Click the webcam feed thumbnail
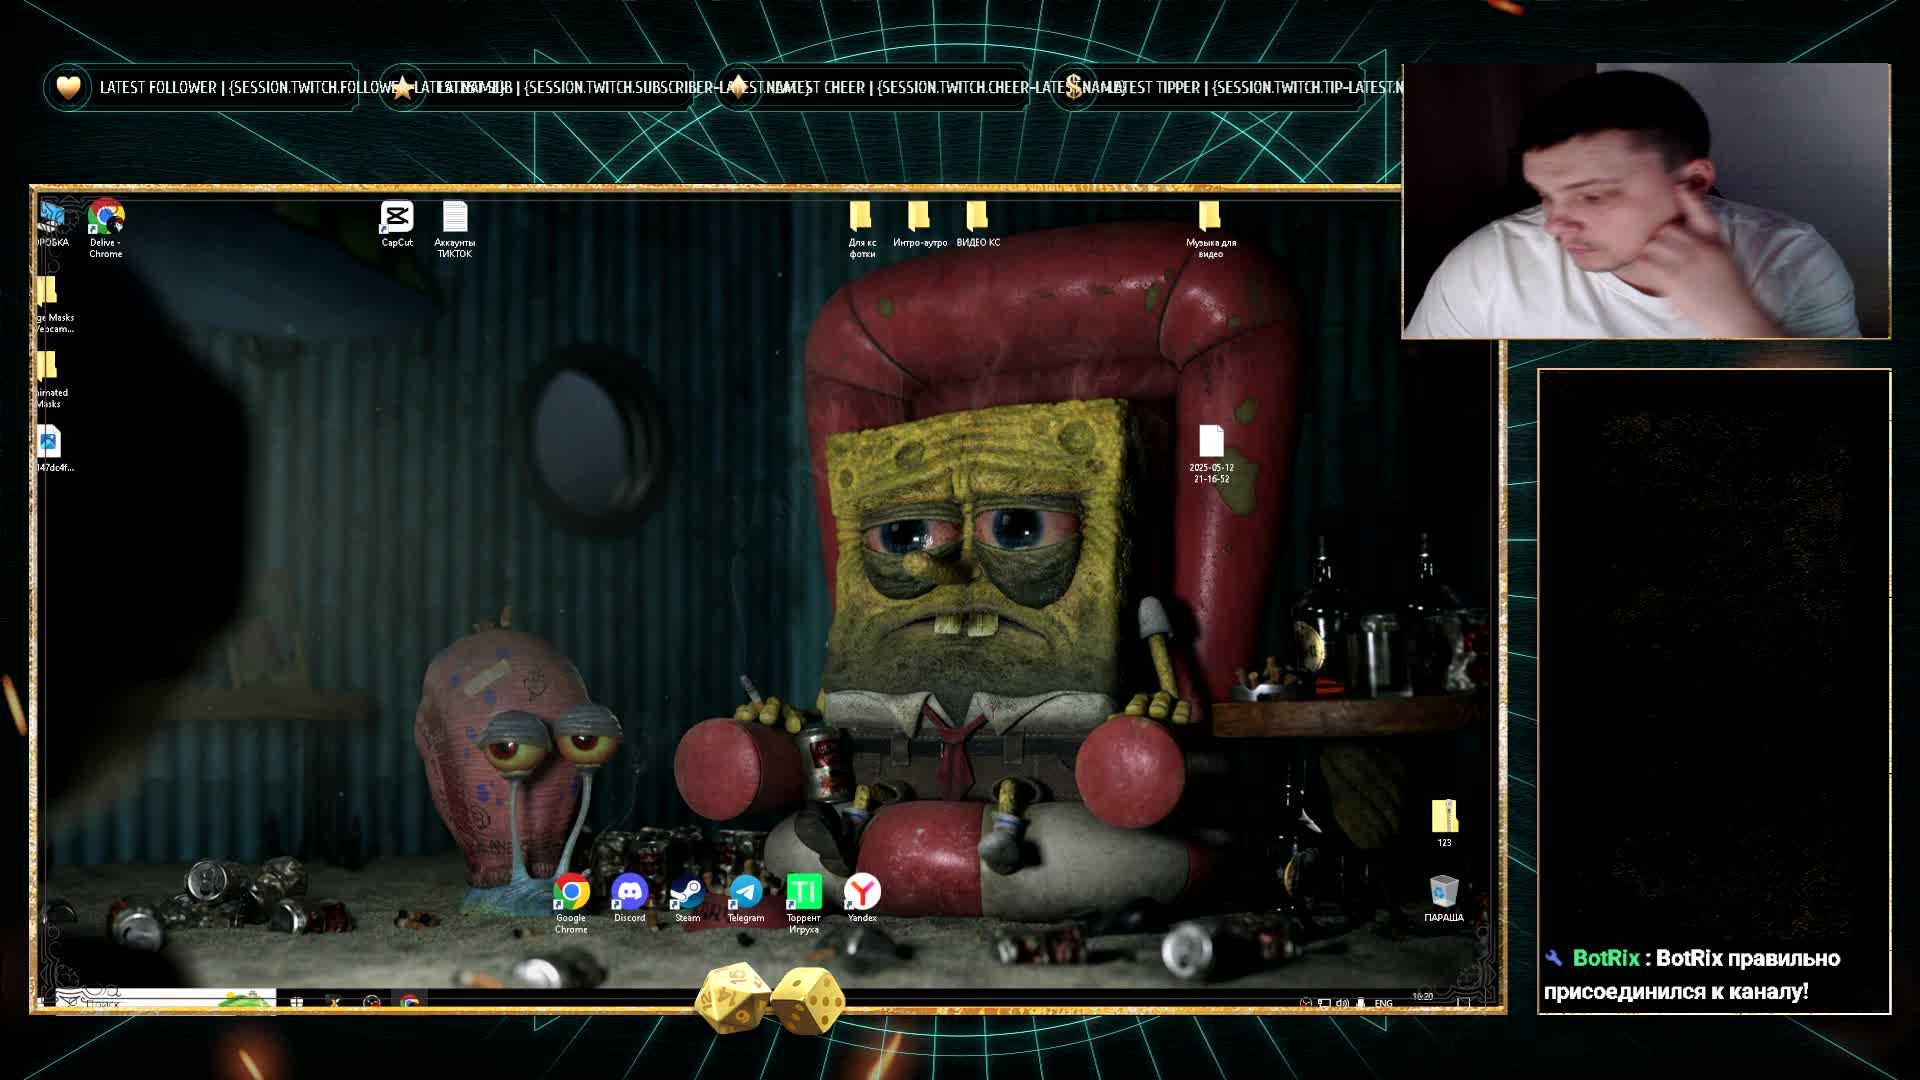The height and width of the screenshot is (1080, 1920). (1646, 201)
